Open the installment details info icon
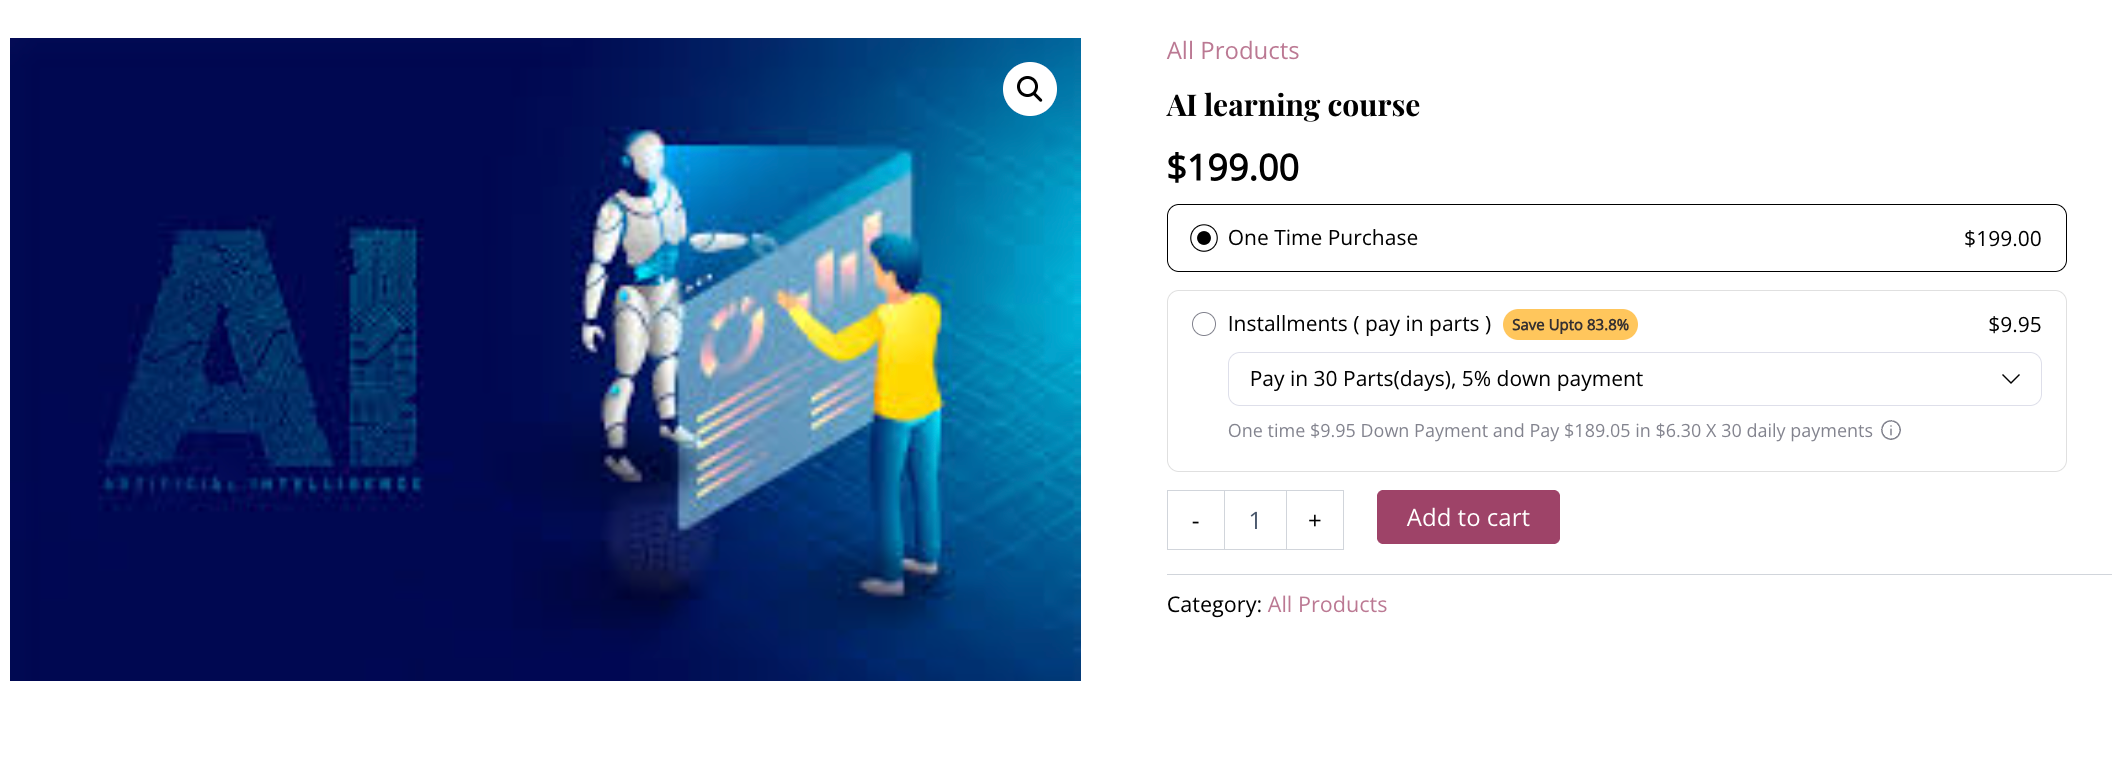 (x=1891, y=431)
